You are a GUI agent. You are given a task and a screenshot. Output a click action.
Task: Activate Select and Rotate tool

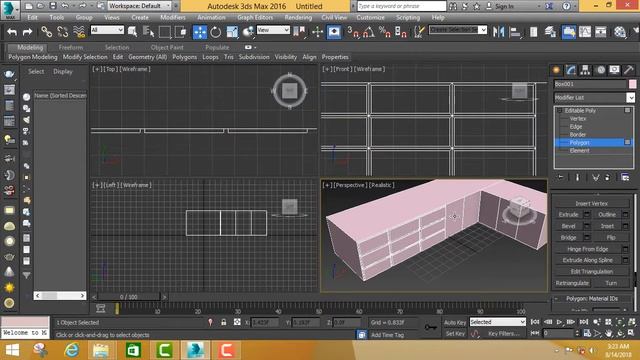coord(216,32)
